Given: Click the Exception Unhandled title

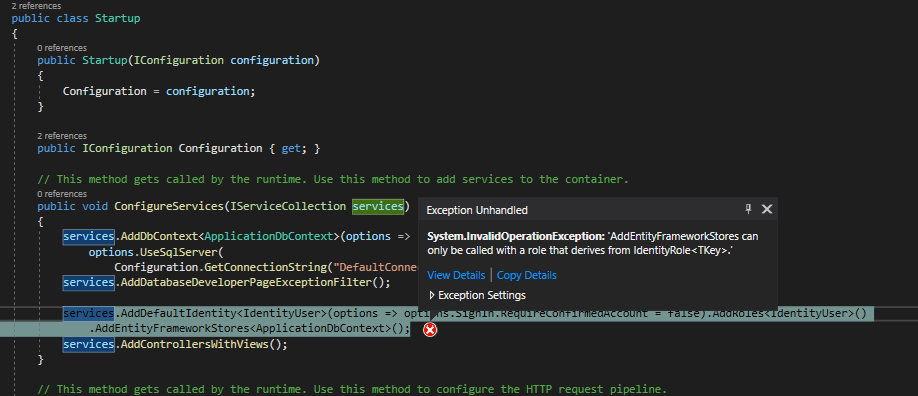Looking at the screenshot, I should 477,210.
